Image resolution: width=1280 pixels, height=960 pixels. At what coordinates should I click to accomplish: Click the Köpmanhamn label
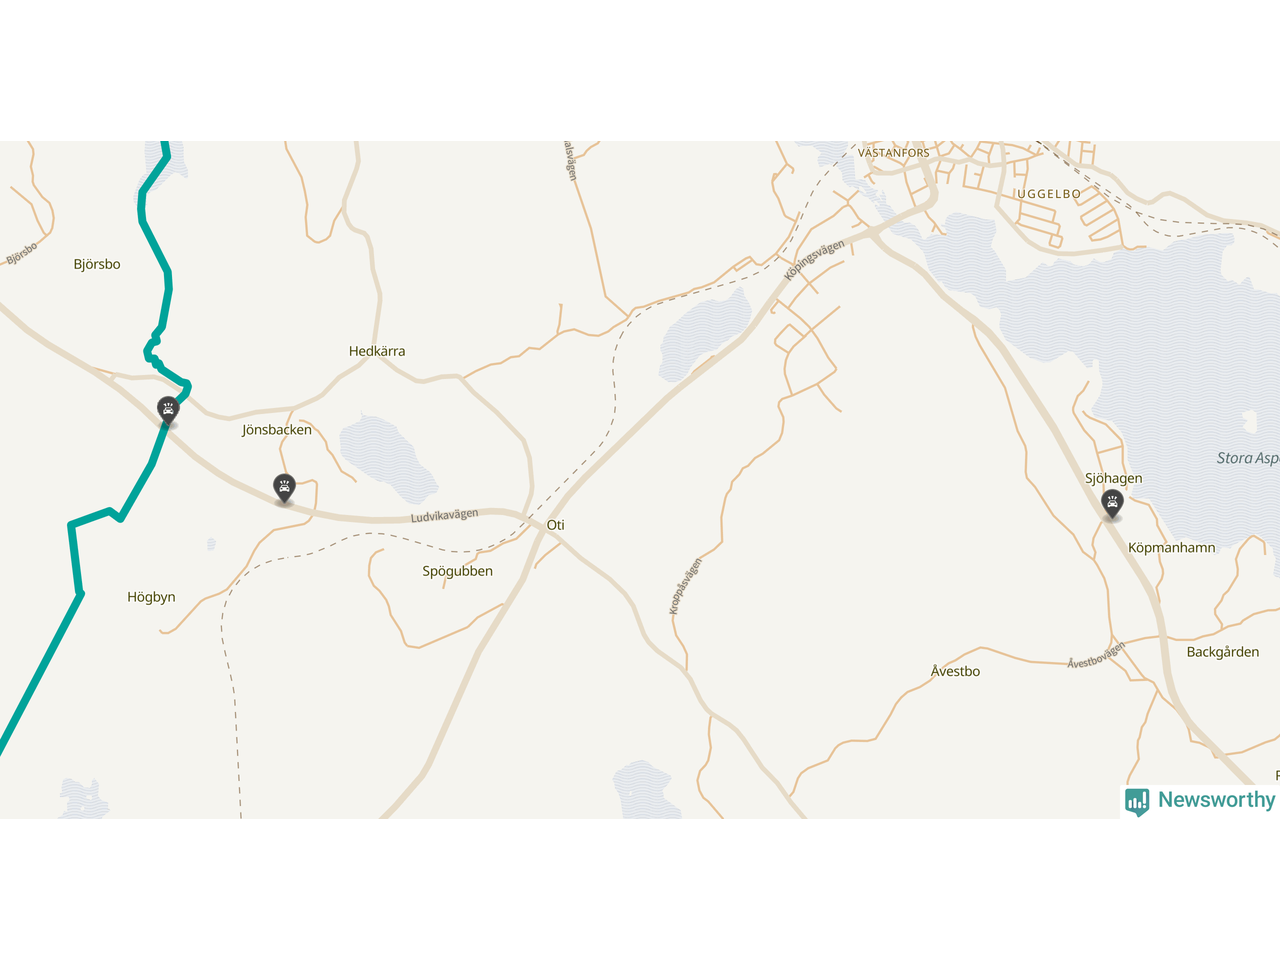[1171, 548]
